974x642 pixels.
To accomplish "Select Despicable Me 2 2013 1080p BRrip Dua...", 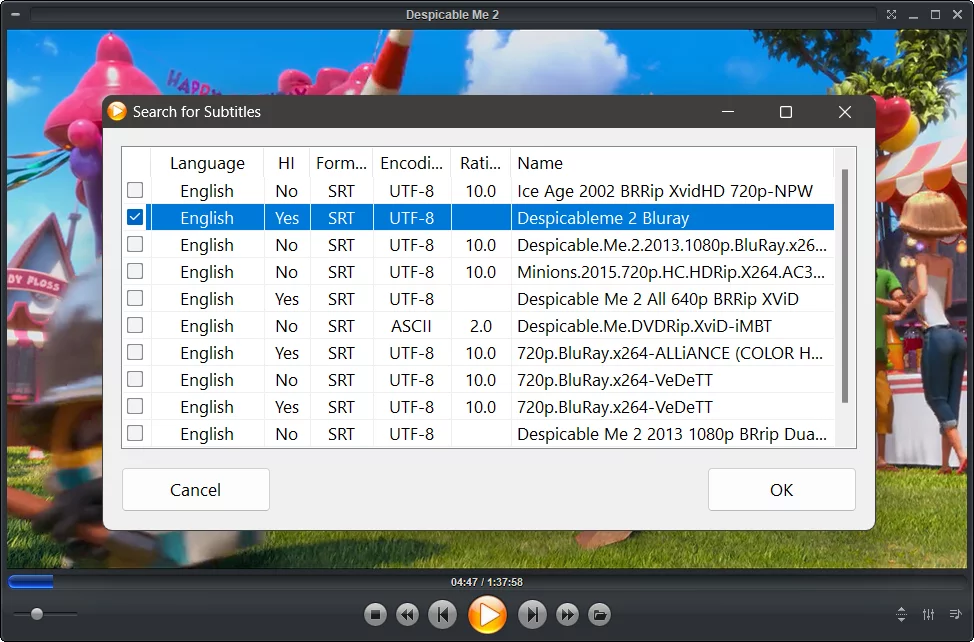I will click(x=671, y=434).
